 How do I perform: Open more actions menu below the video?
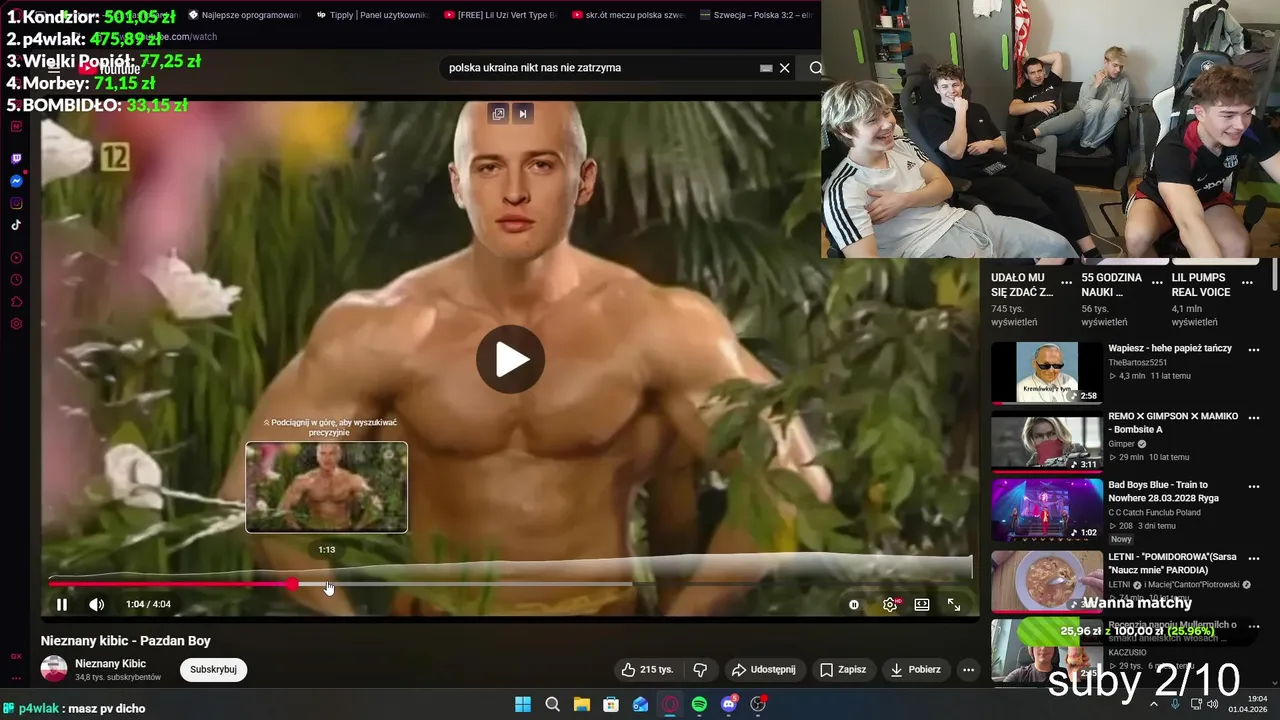967,669
